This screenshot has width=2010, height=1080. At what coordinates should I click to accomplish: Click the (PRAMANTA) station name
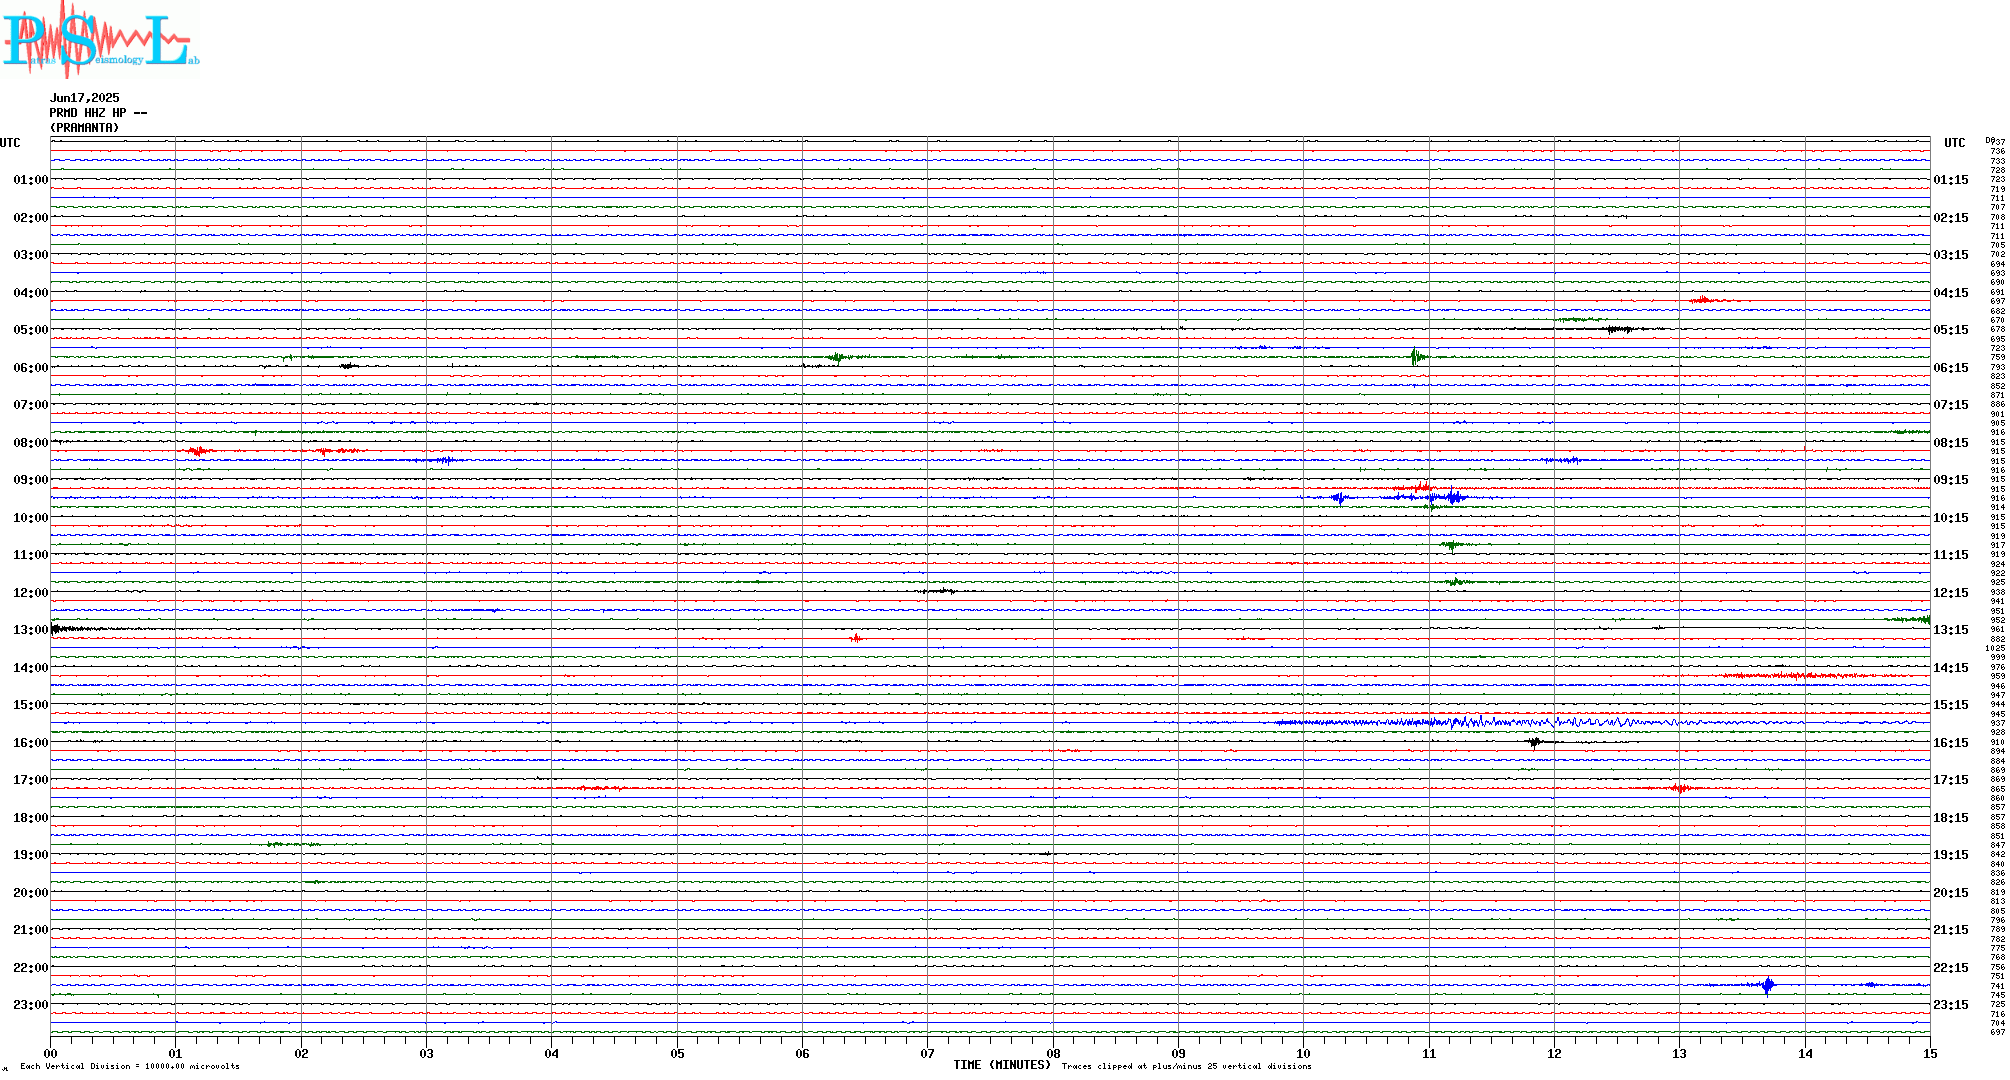(x=84, y=128)
